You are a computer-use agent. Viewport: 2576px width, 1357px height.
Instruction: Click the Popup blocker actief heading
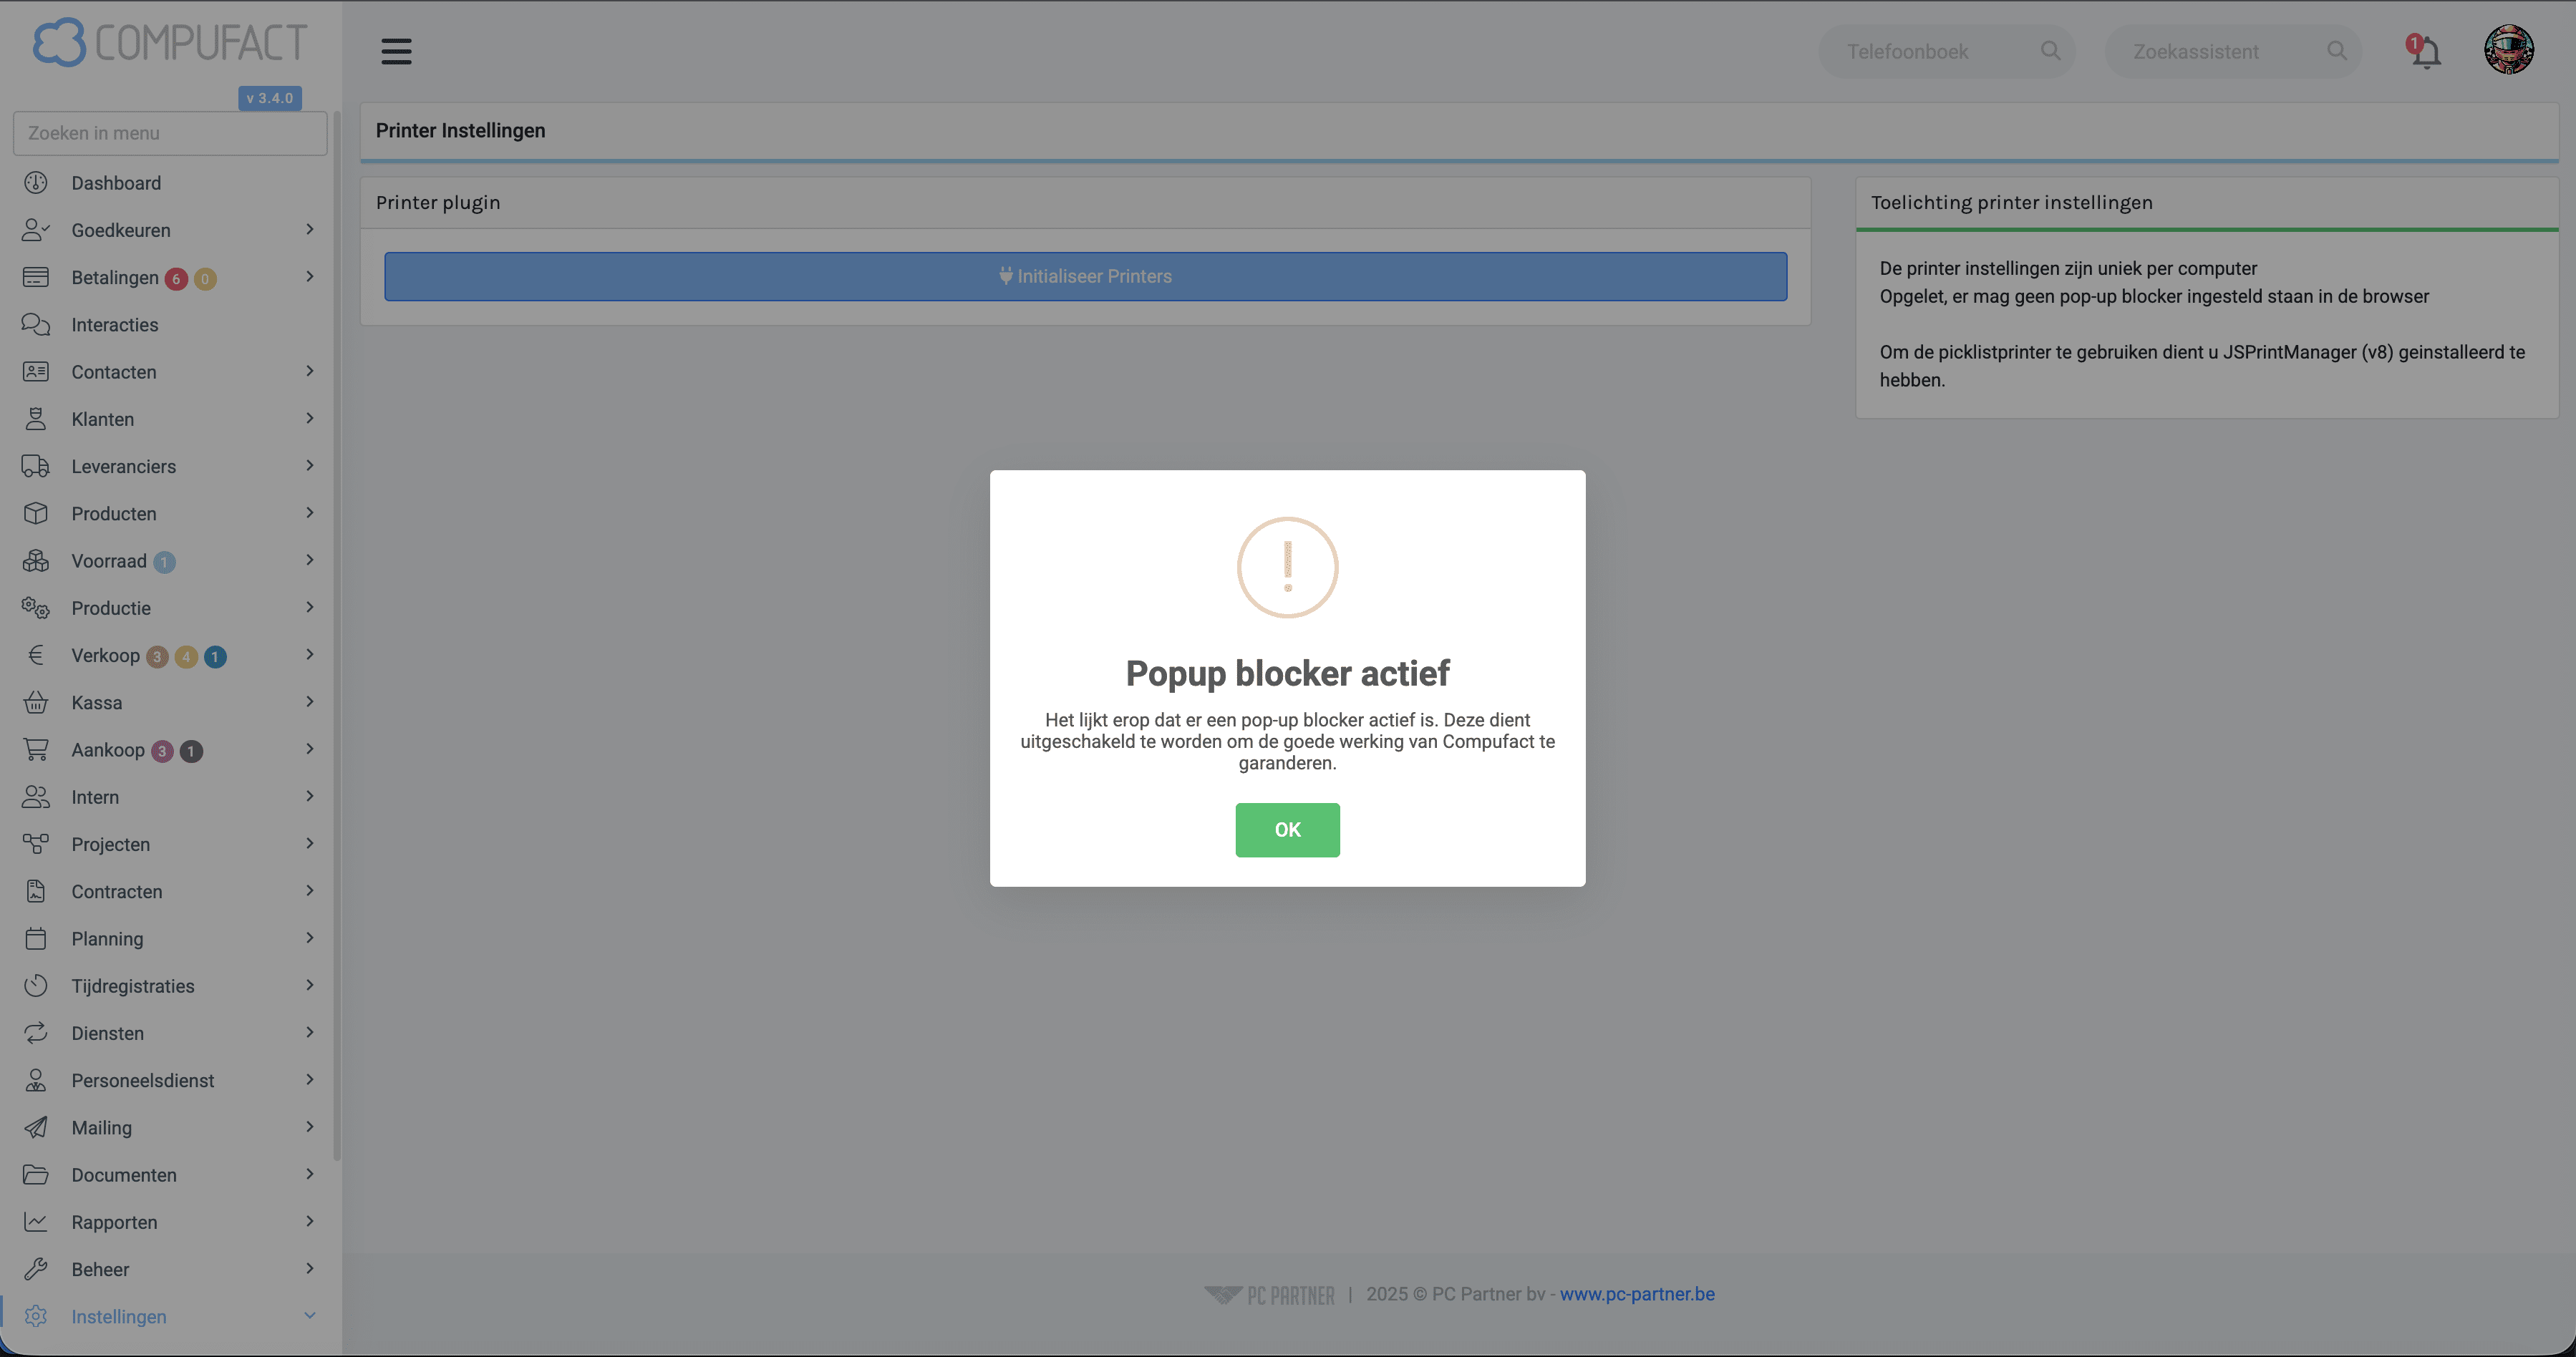click(1287, 673)
